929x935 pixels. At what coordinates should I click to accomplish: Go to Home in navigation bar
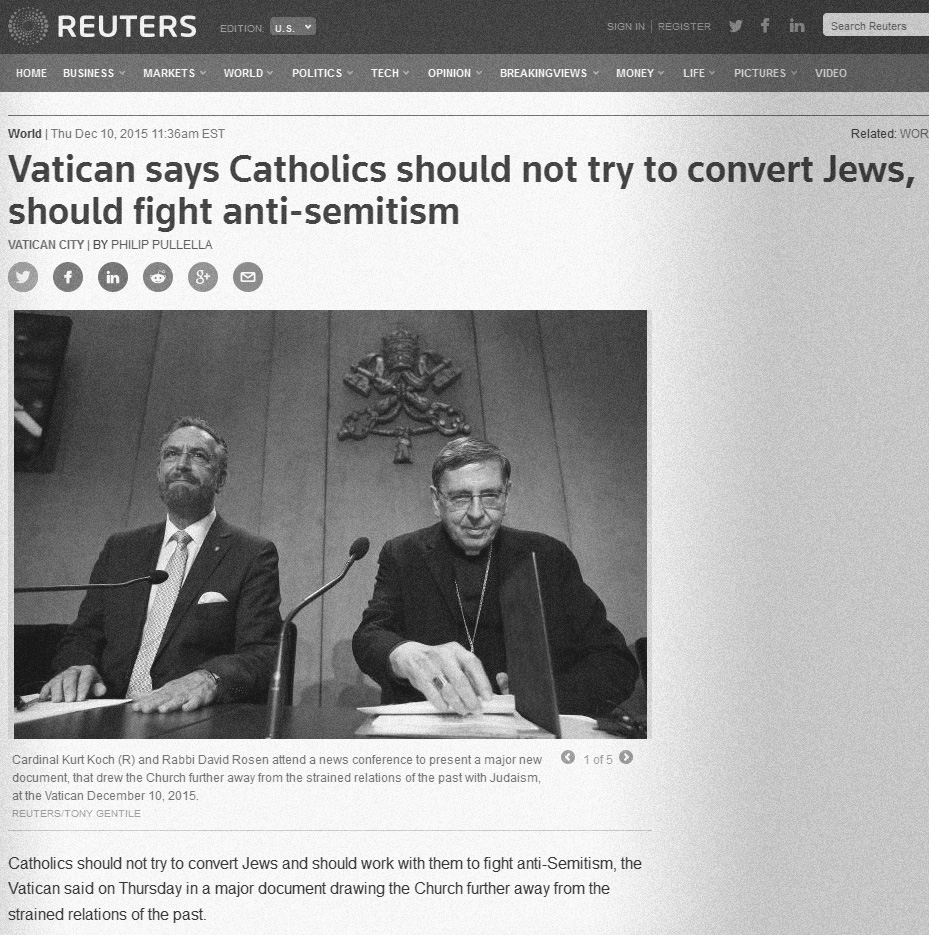click(x=31, y=73)
